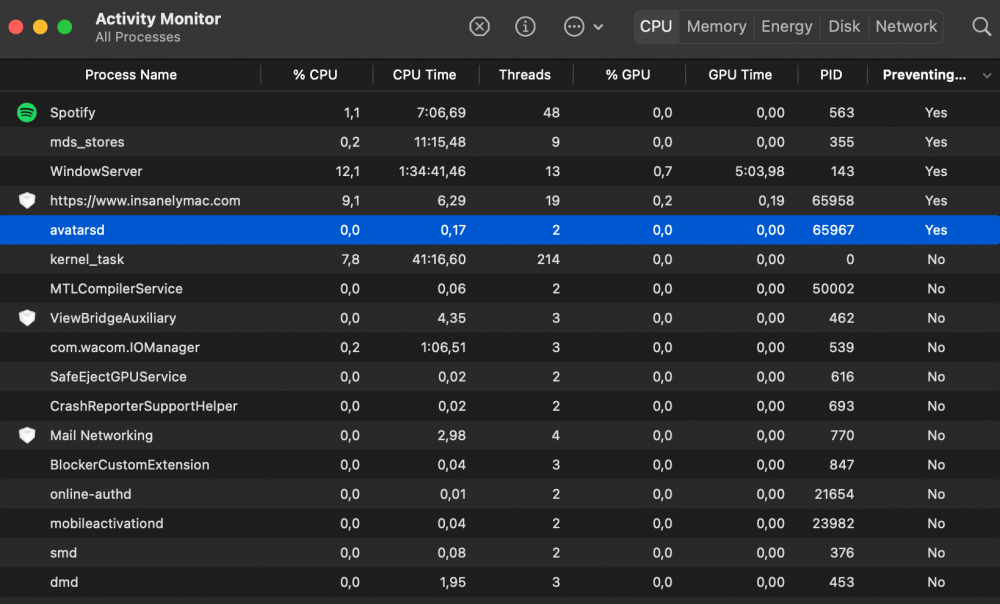Image resolution: width=1000 pixels, height=604 pixels.
Task: Select the WindowServer process row
Action: pos(500,171)
